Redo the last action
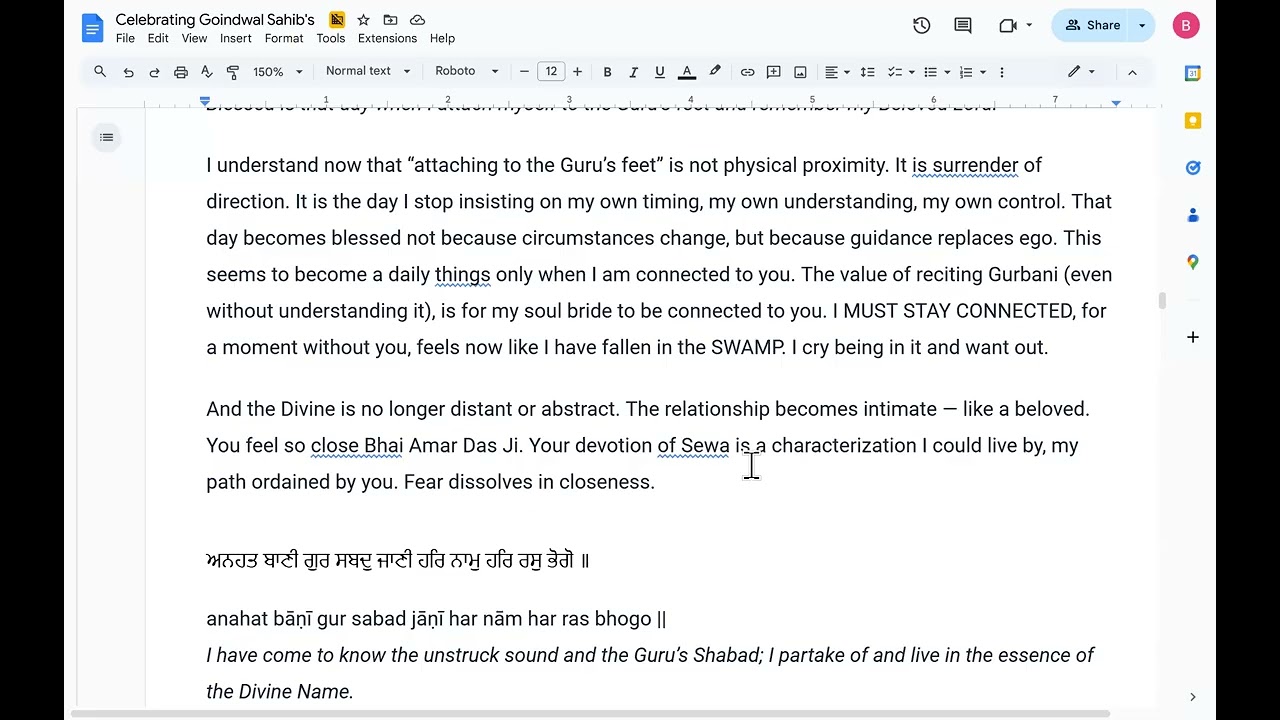This screenshot has height=720, width=1280. (x=154, y=72)
